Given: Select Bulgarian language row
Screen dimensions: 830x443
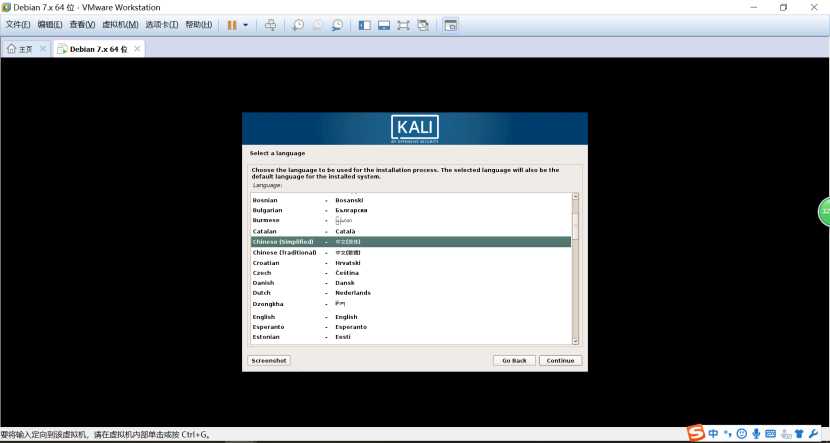Looking at the screenshot, I should 411,210.
